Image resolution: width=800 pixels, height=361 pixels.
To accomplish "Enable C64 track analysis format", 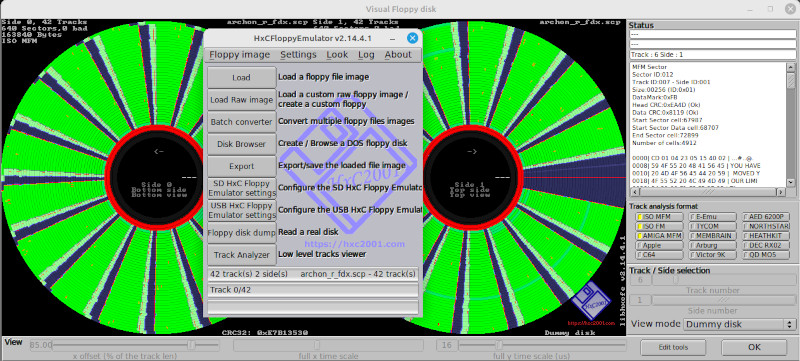I will [660, 255].
